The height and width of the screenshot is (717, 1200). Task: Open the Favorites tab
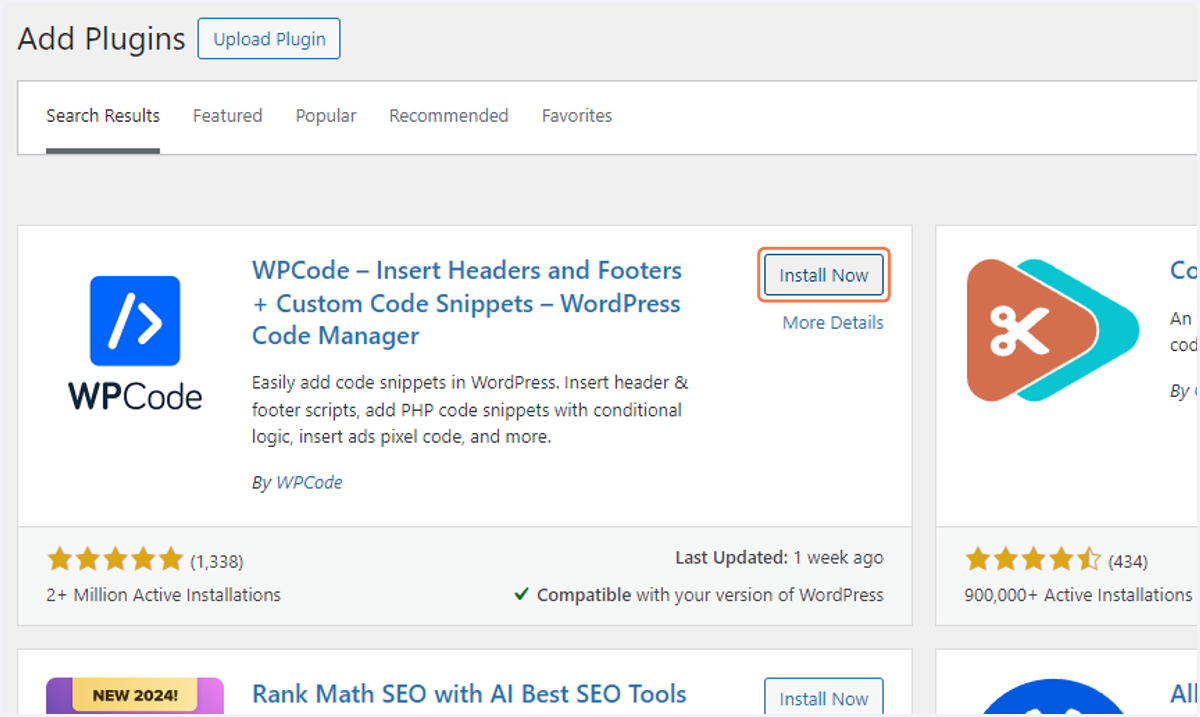(577, 116)
